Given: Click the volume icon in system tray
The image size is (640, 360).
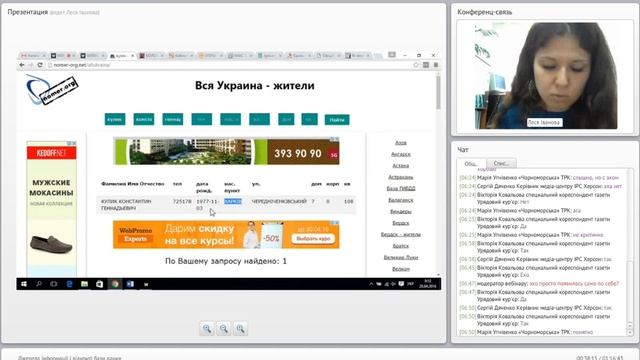Looking at the screenshot, I should click(x=393, y=284).
